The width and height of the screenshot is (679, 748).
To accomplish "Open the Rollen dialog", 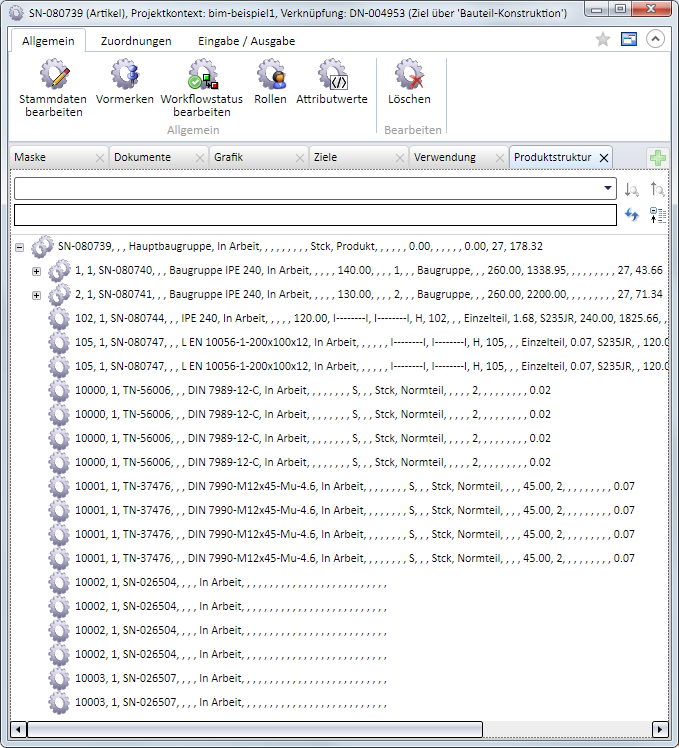I will pos(270,77).
